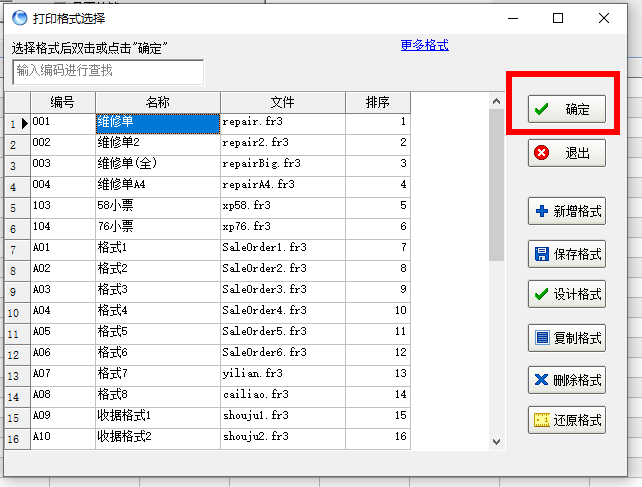
Task: Select the 收据格式2 name cell
Action: tap(158, 439)
